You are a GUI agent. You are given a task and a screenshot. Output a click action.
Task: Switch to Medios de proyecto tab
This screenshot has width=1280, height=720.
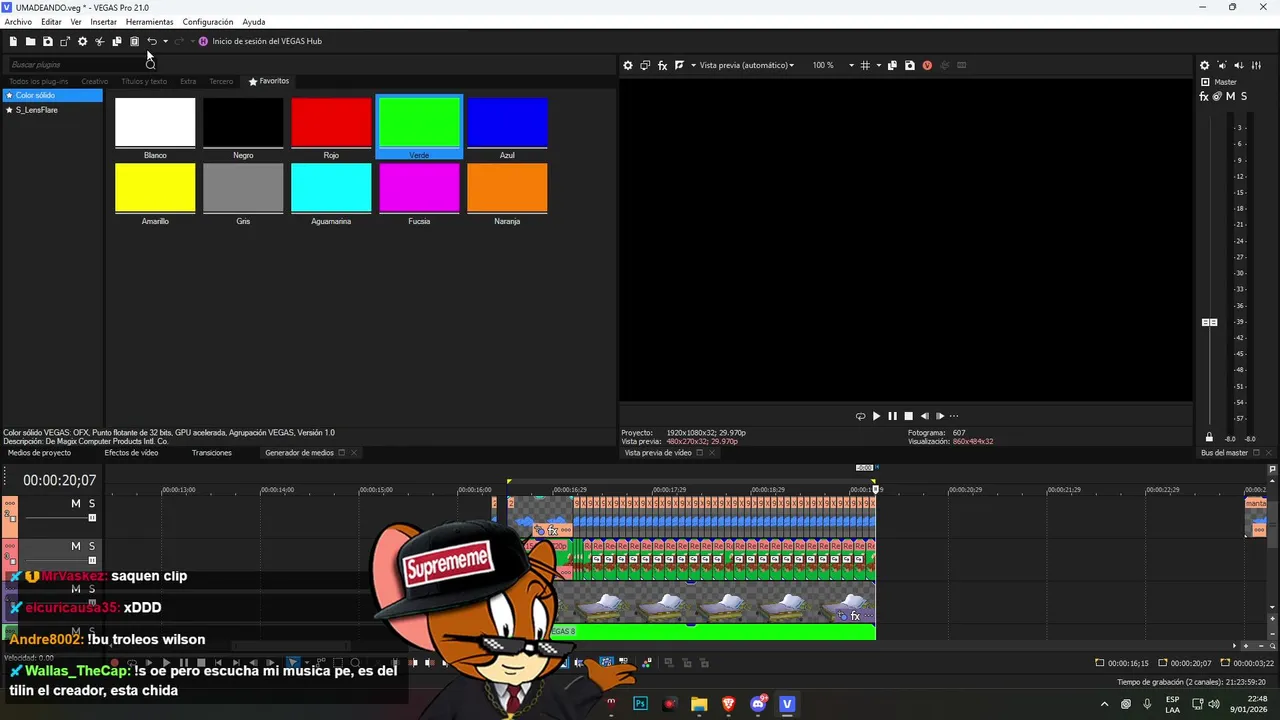pos(39,453)
